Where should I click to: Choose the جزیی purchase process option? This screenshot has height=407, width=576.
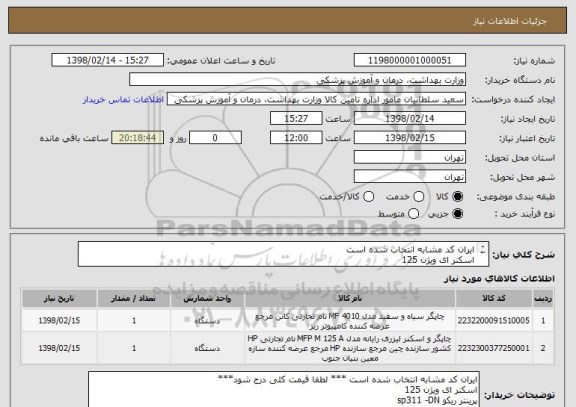(x=457, y=213)
